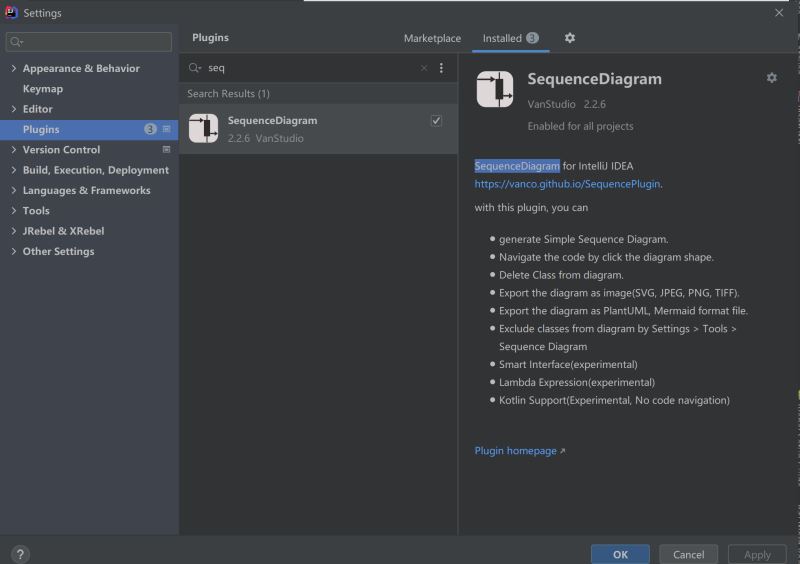Viewport: 800px width, 564px height.
Task: Click SequenceDiagram icon in search results
Action: [x=204, y=129]
